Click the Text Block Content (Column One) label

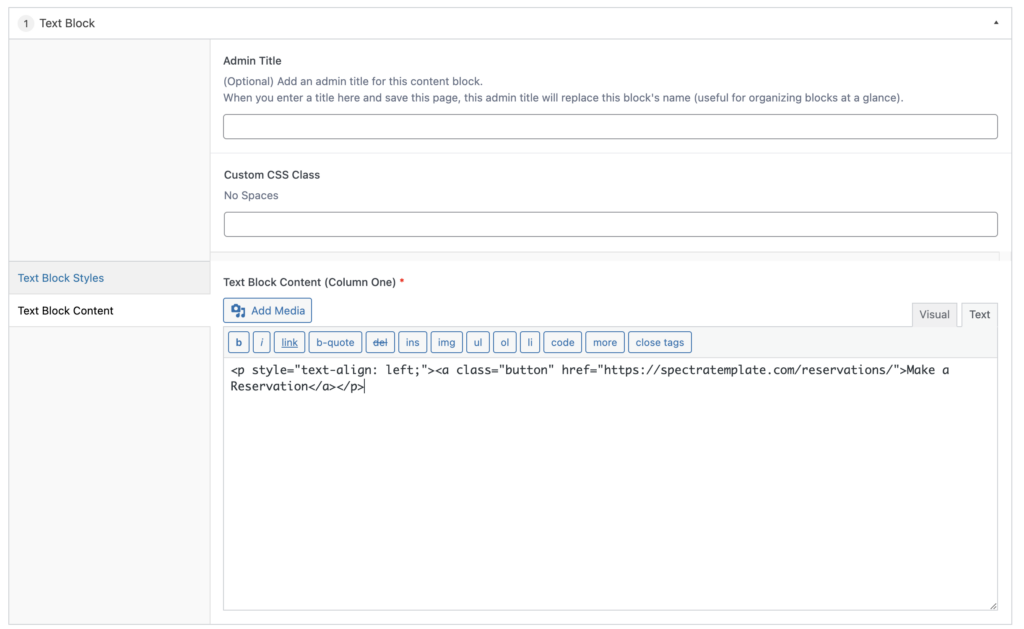pyautogui.click(x=310, y=282)
